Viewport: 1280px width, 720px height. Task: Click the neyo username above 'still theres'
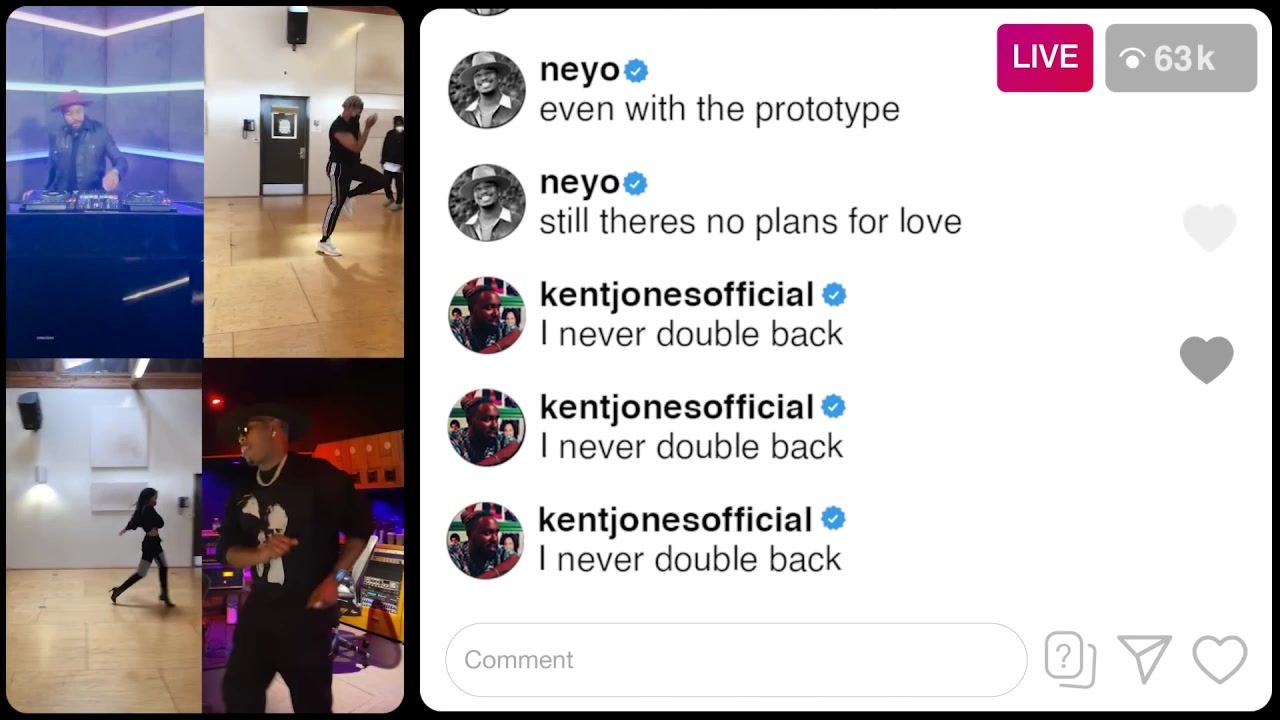[x=579, y=183]
